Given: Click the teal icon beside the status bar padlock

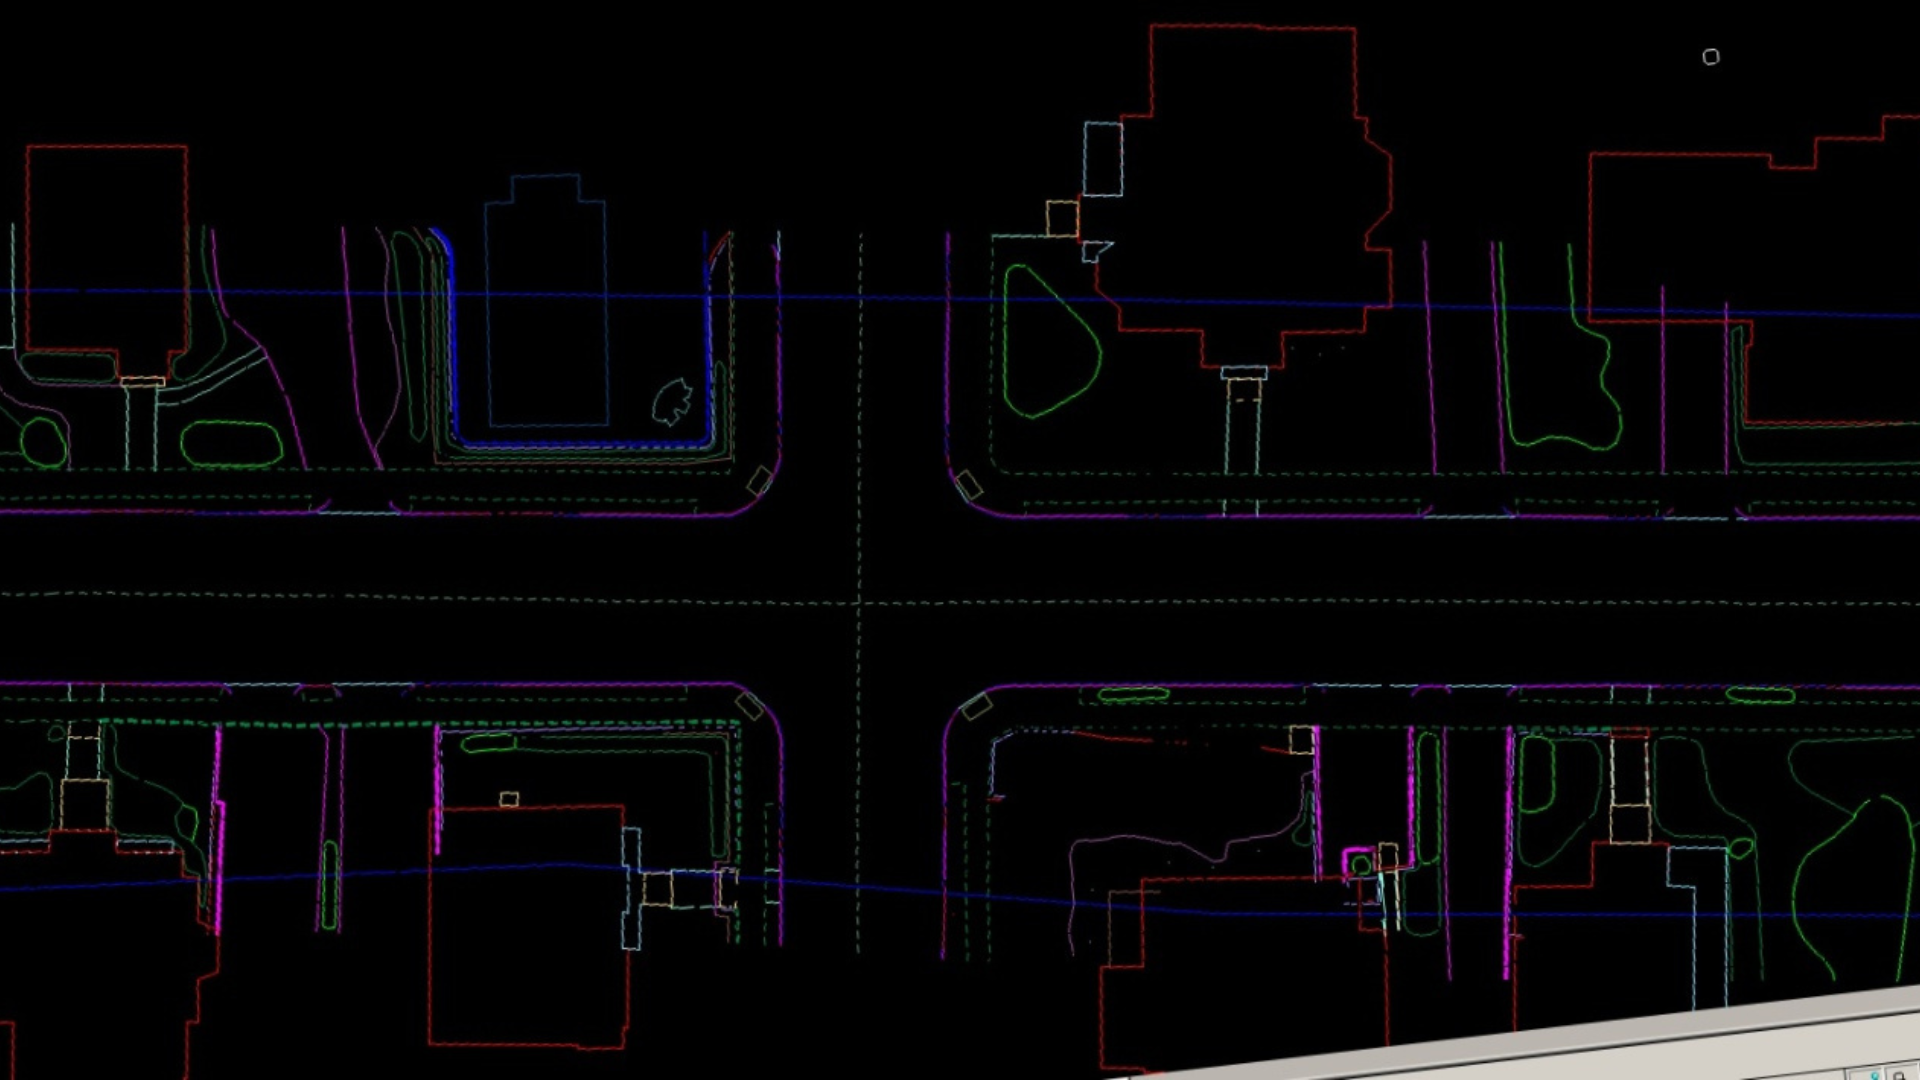Looking at the screenshot, I should (x=1875, y=1076).
